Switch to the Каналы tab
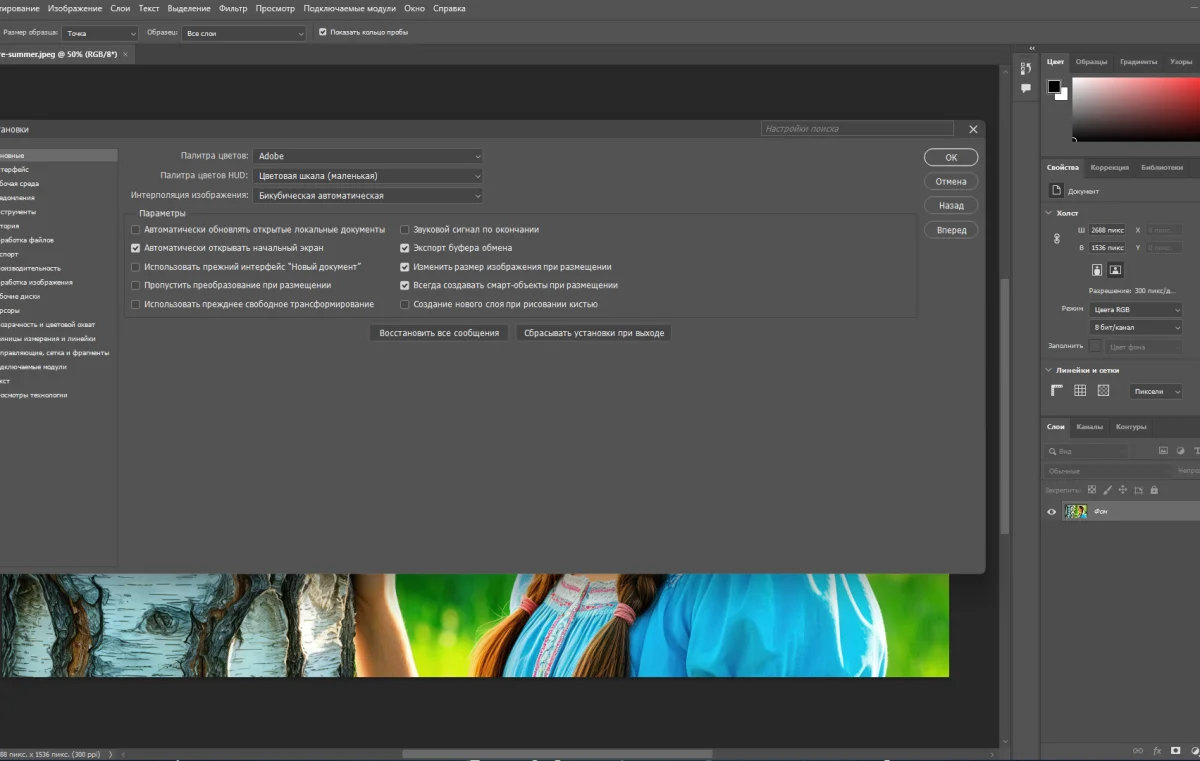The height and width of the screenshot is (761, 1200). (1089, 427)
